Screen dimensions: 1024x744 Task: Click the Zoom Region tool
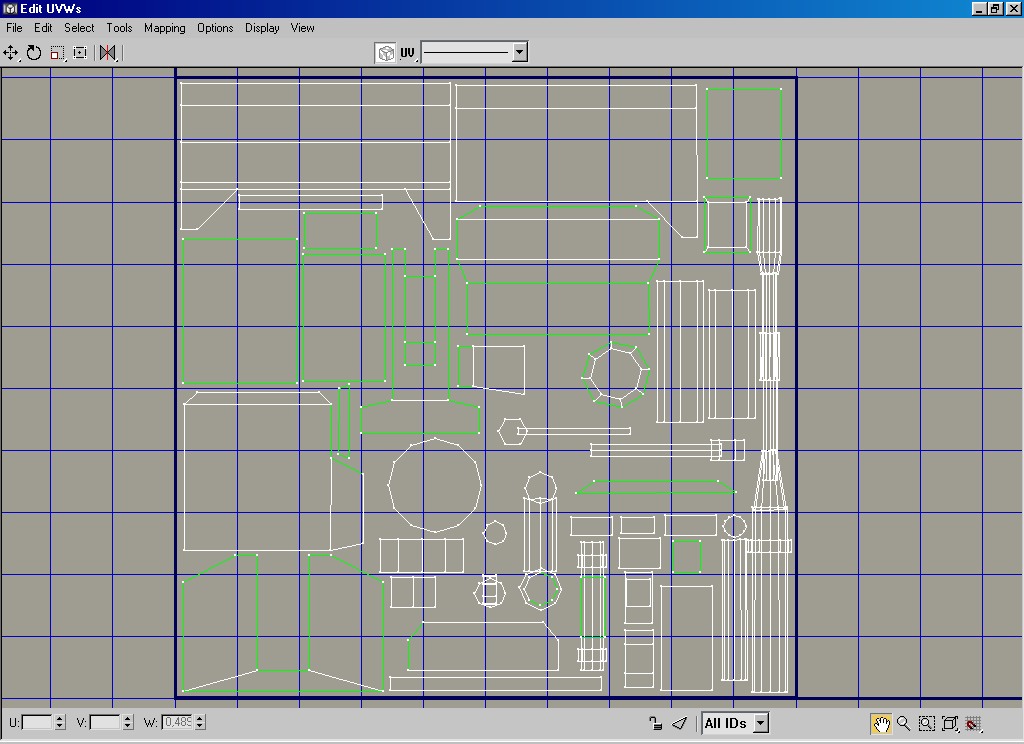click(927, 723)
